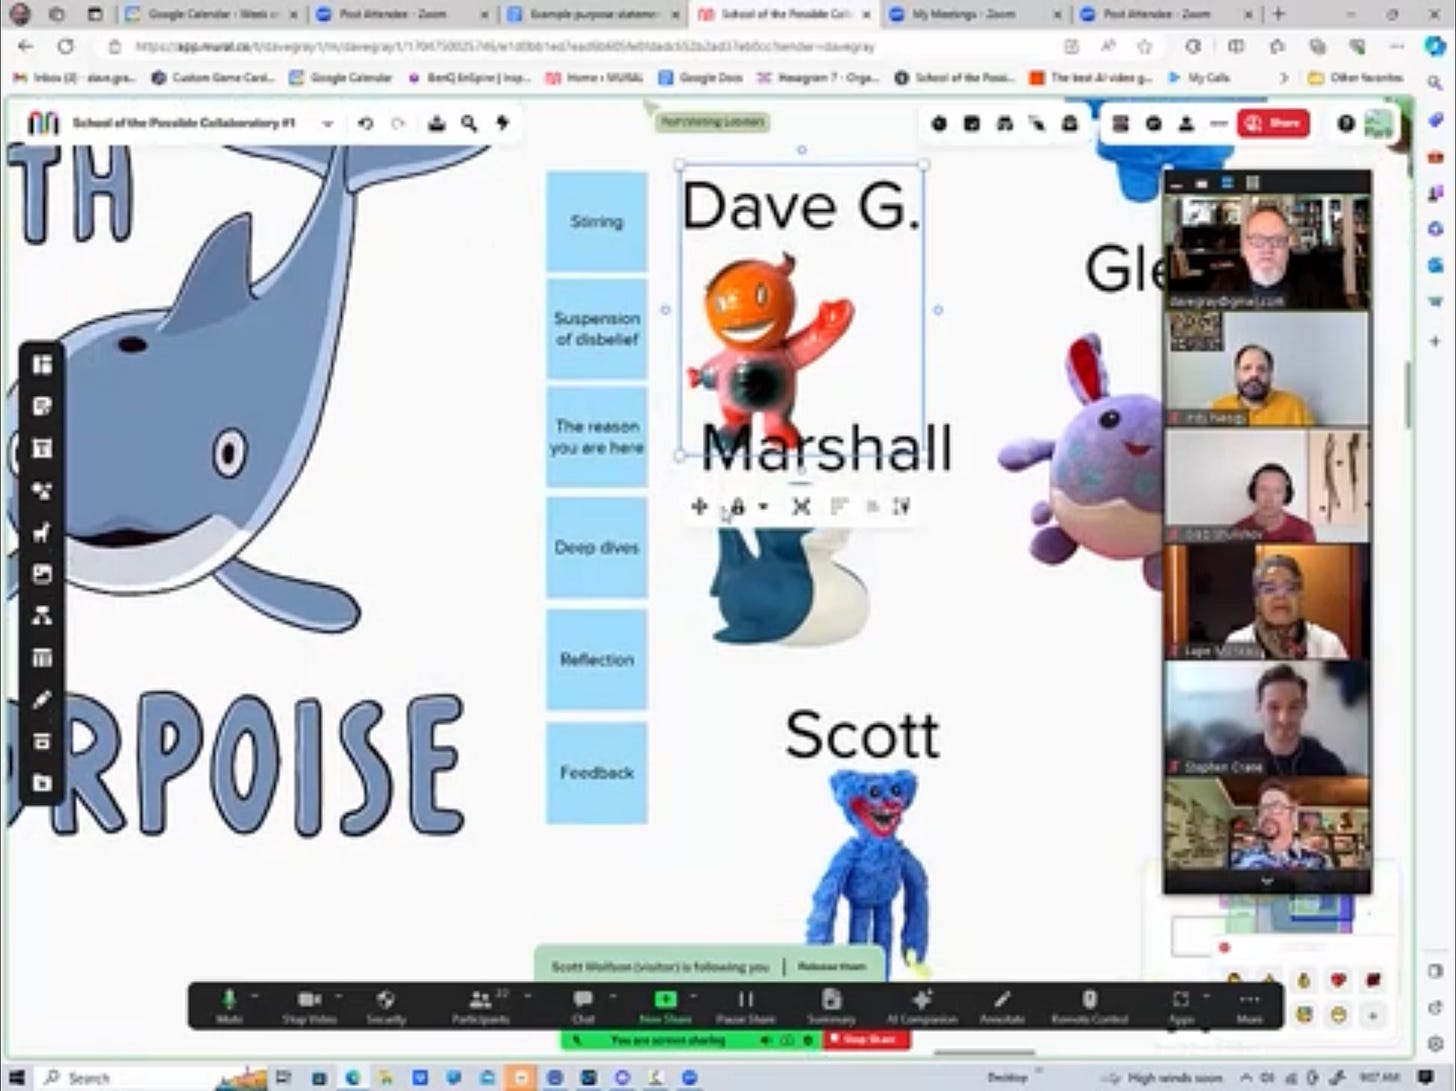1456x1091 pixels.
Task: Open the search magnifier in Mural header
Action: [469, 123]
